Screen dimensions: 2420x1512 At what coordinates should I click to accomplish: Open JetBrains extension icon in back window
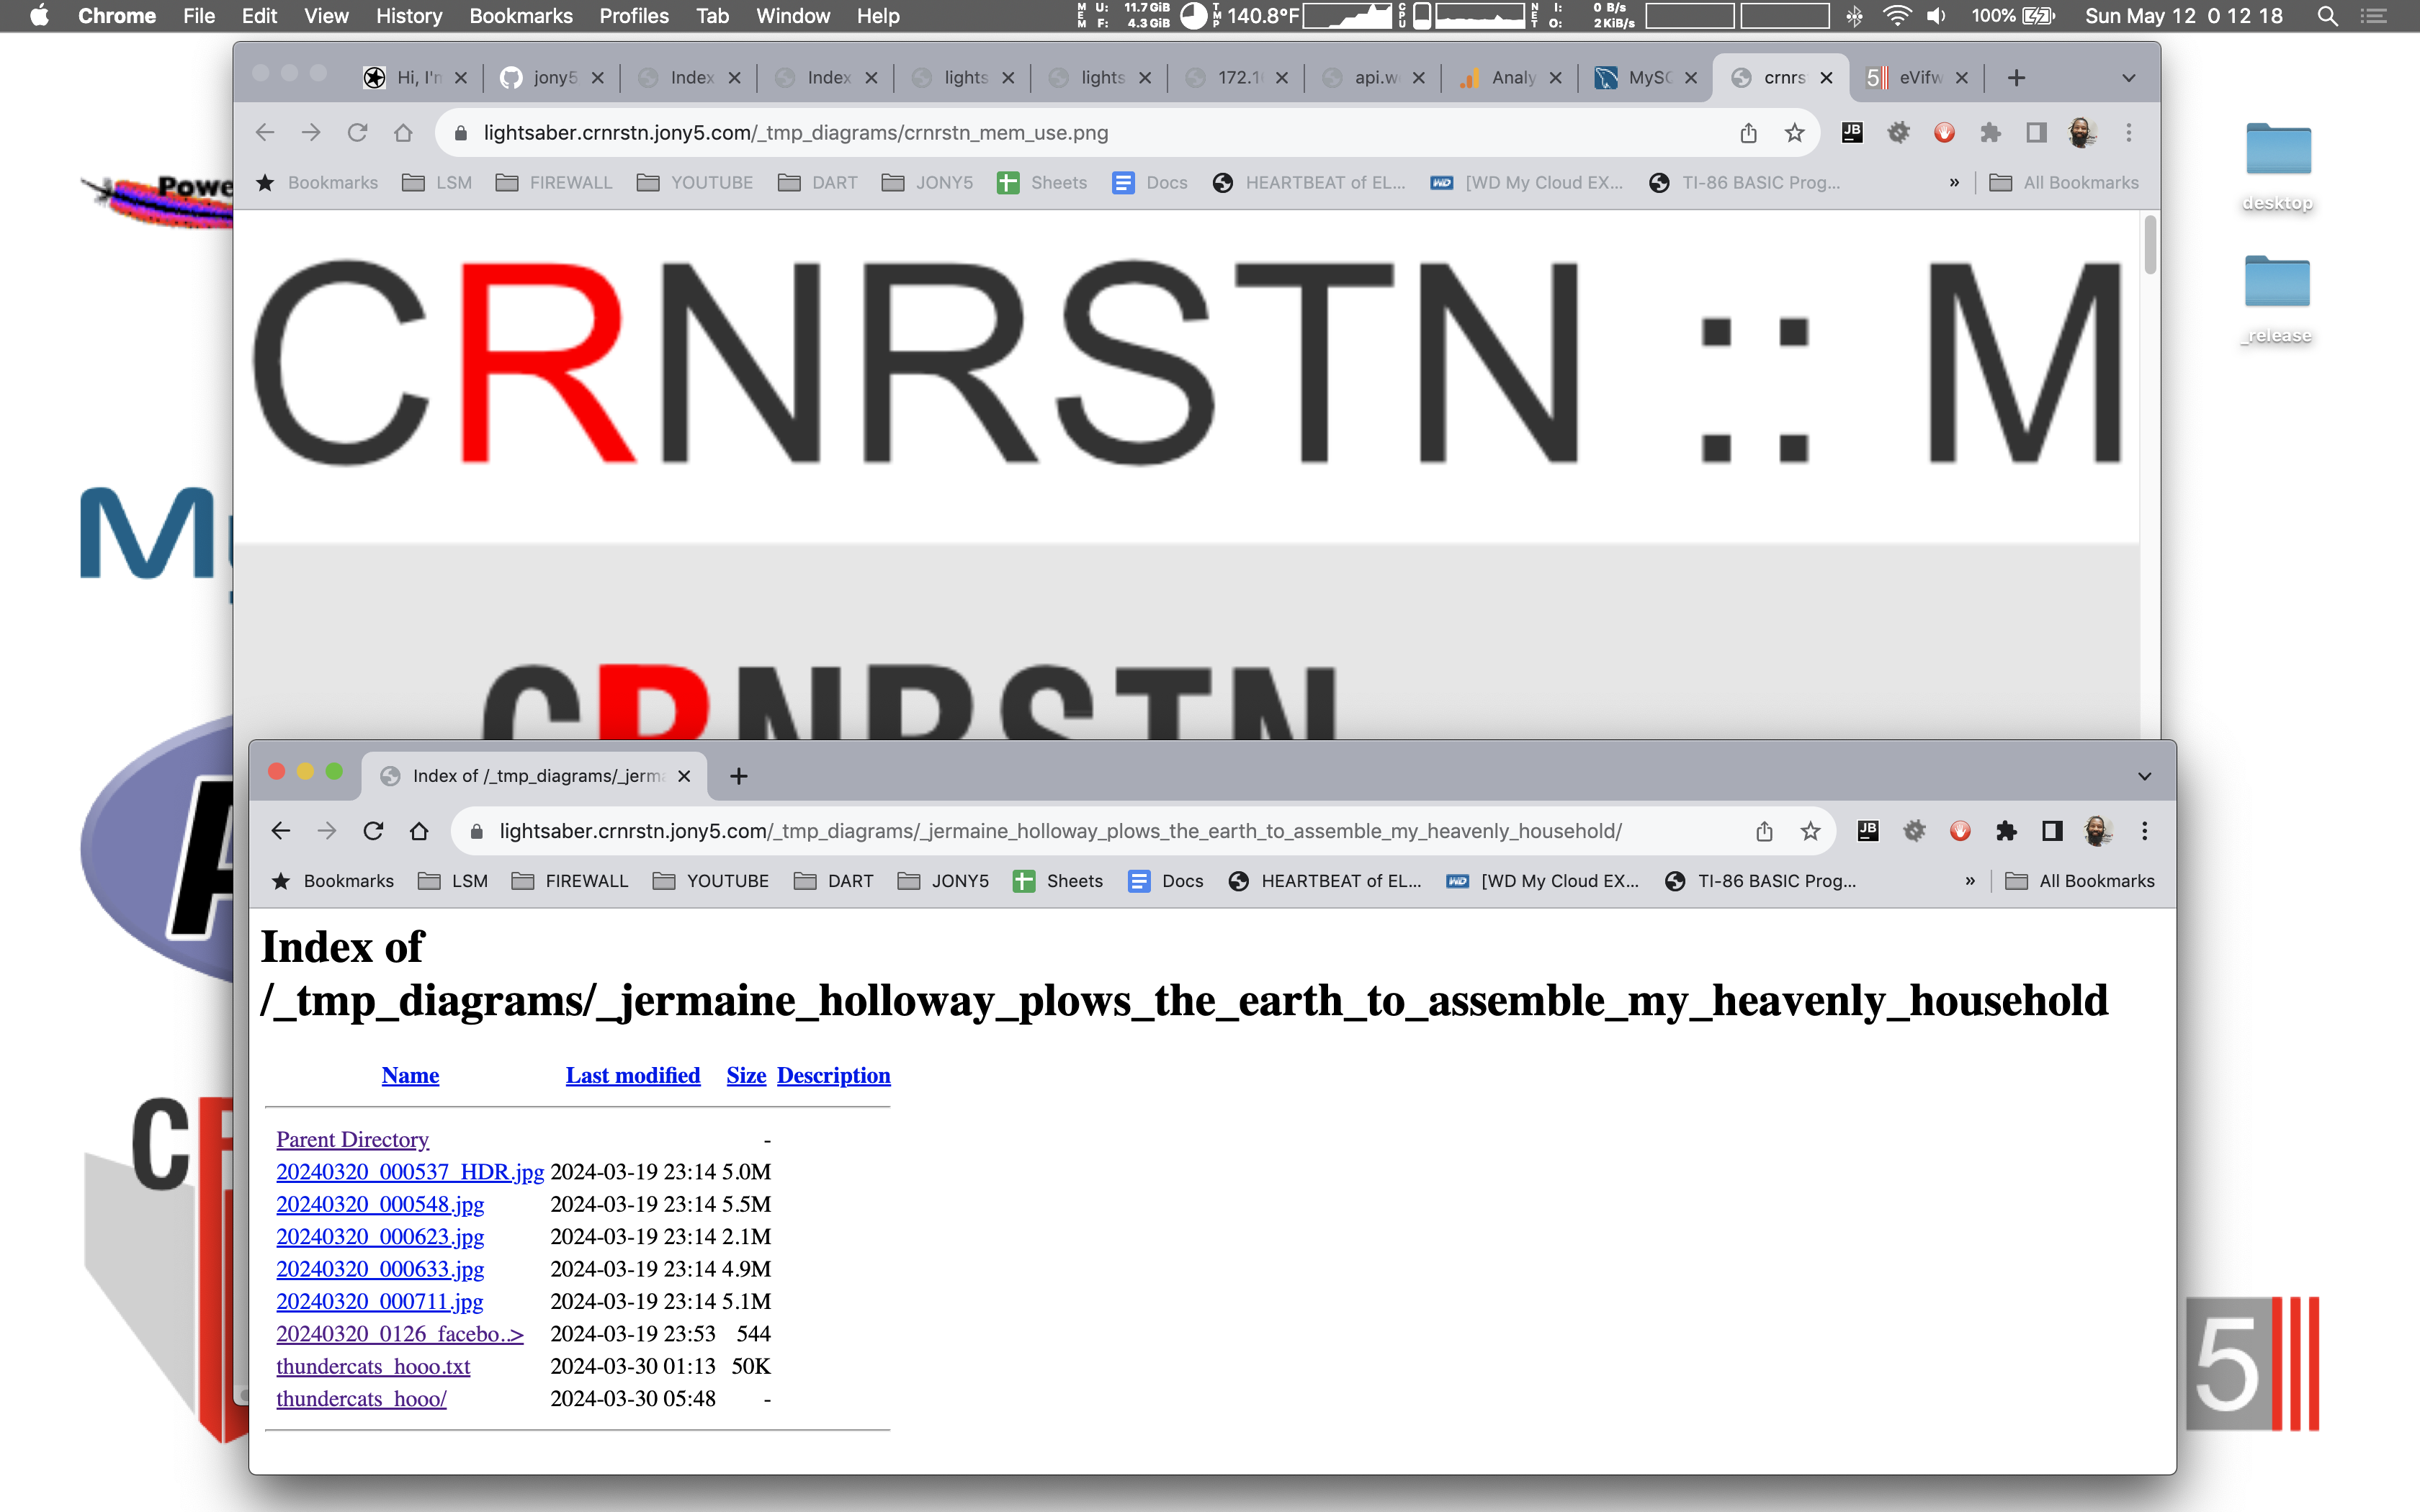(x=1852, y=132)
